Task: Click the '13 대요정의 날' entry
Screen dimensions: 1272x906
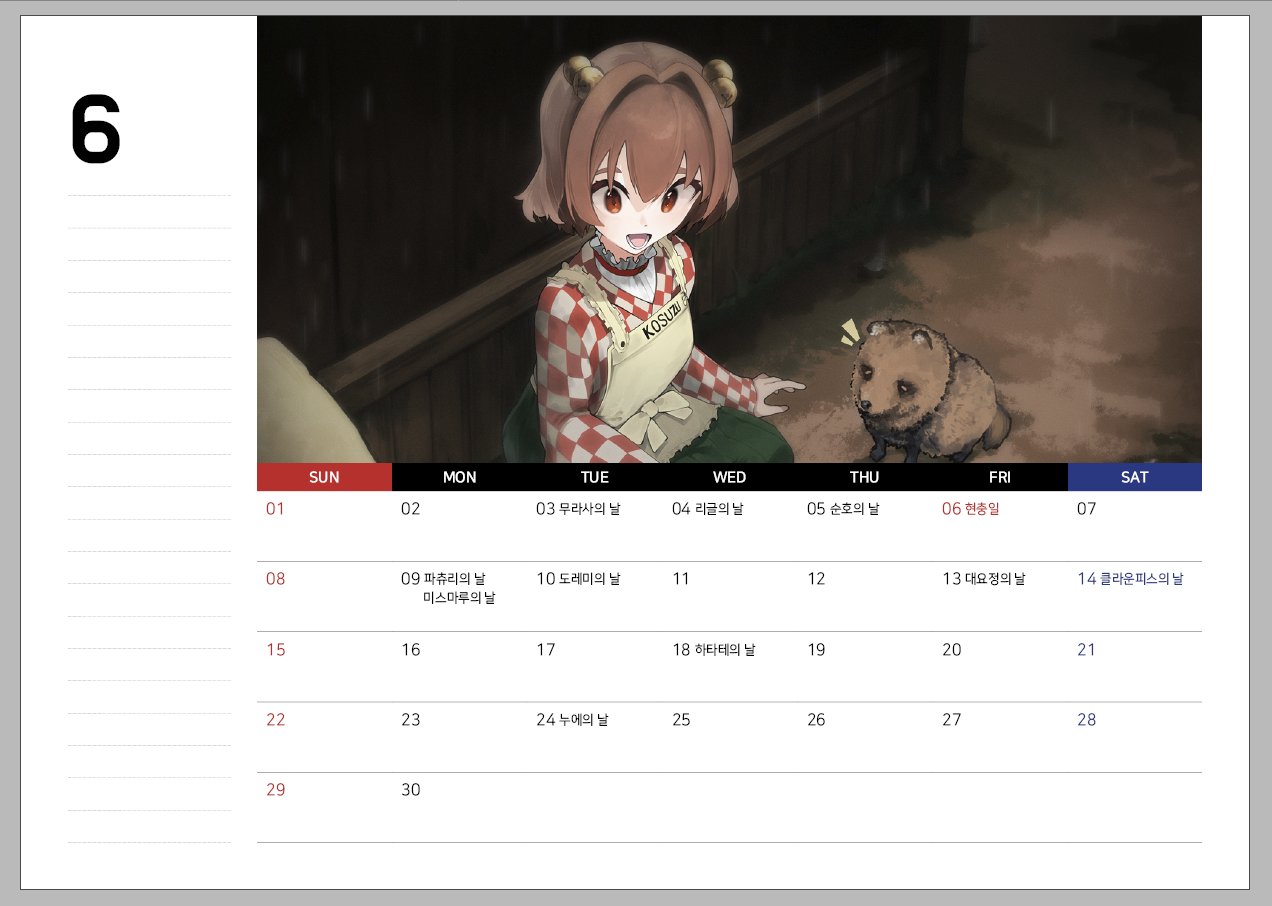Action: pyautogui.click(x=984, y=579)
